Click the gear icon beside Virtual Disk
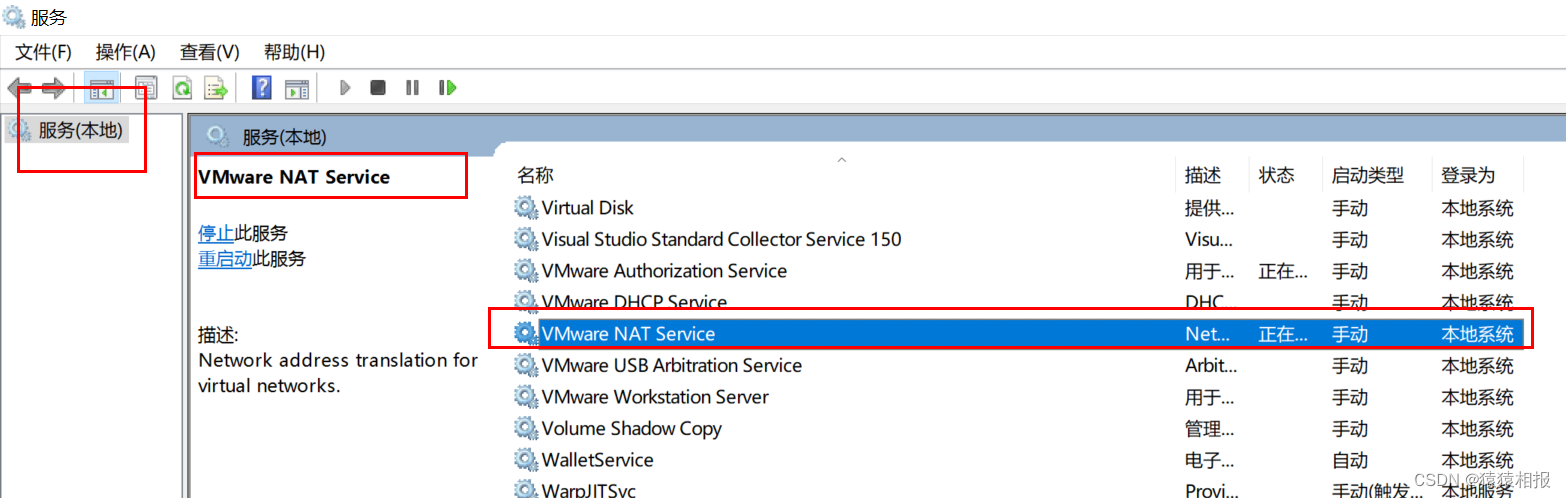Viewport: 1566px width, 498px height. coord(525,208)
